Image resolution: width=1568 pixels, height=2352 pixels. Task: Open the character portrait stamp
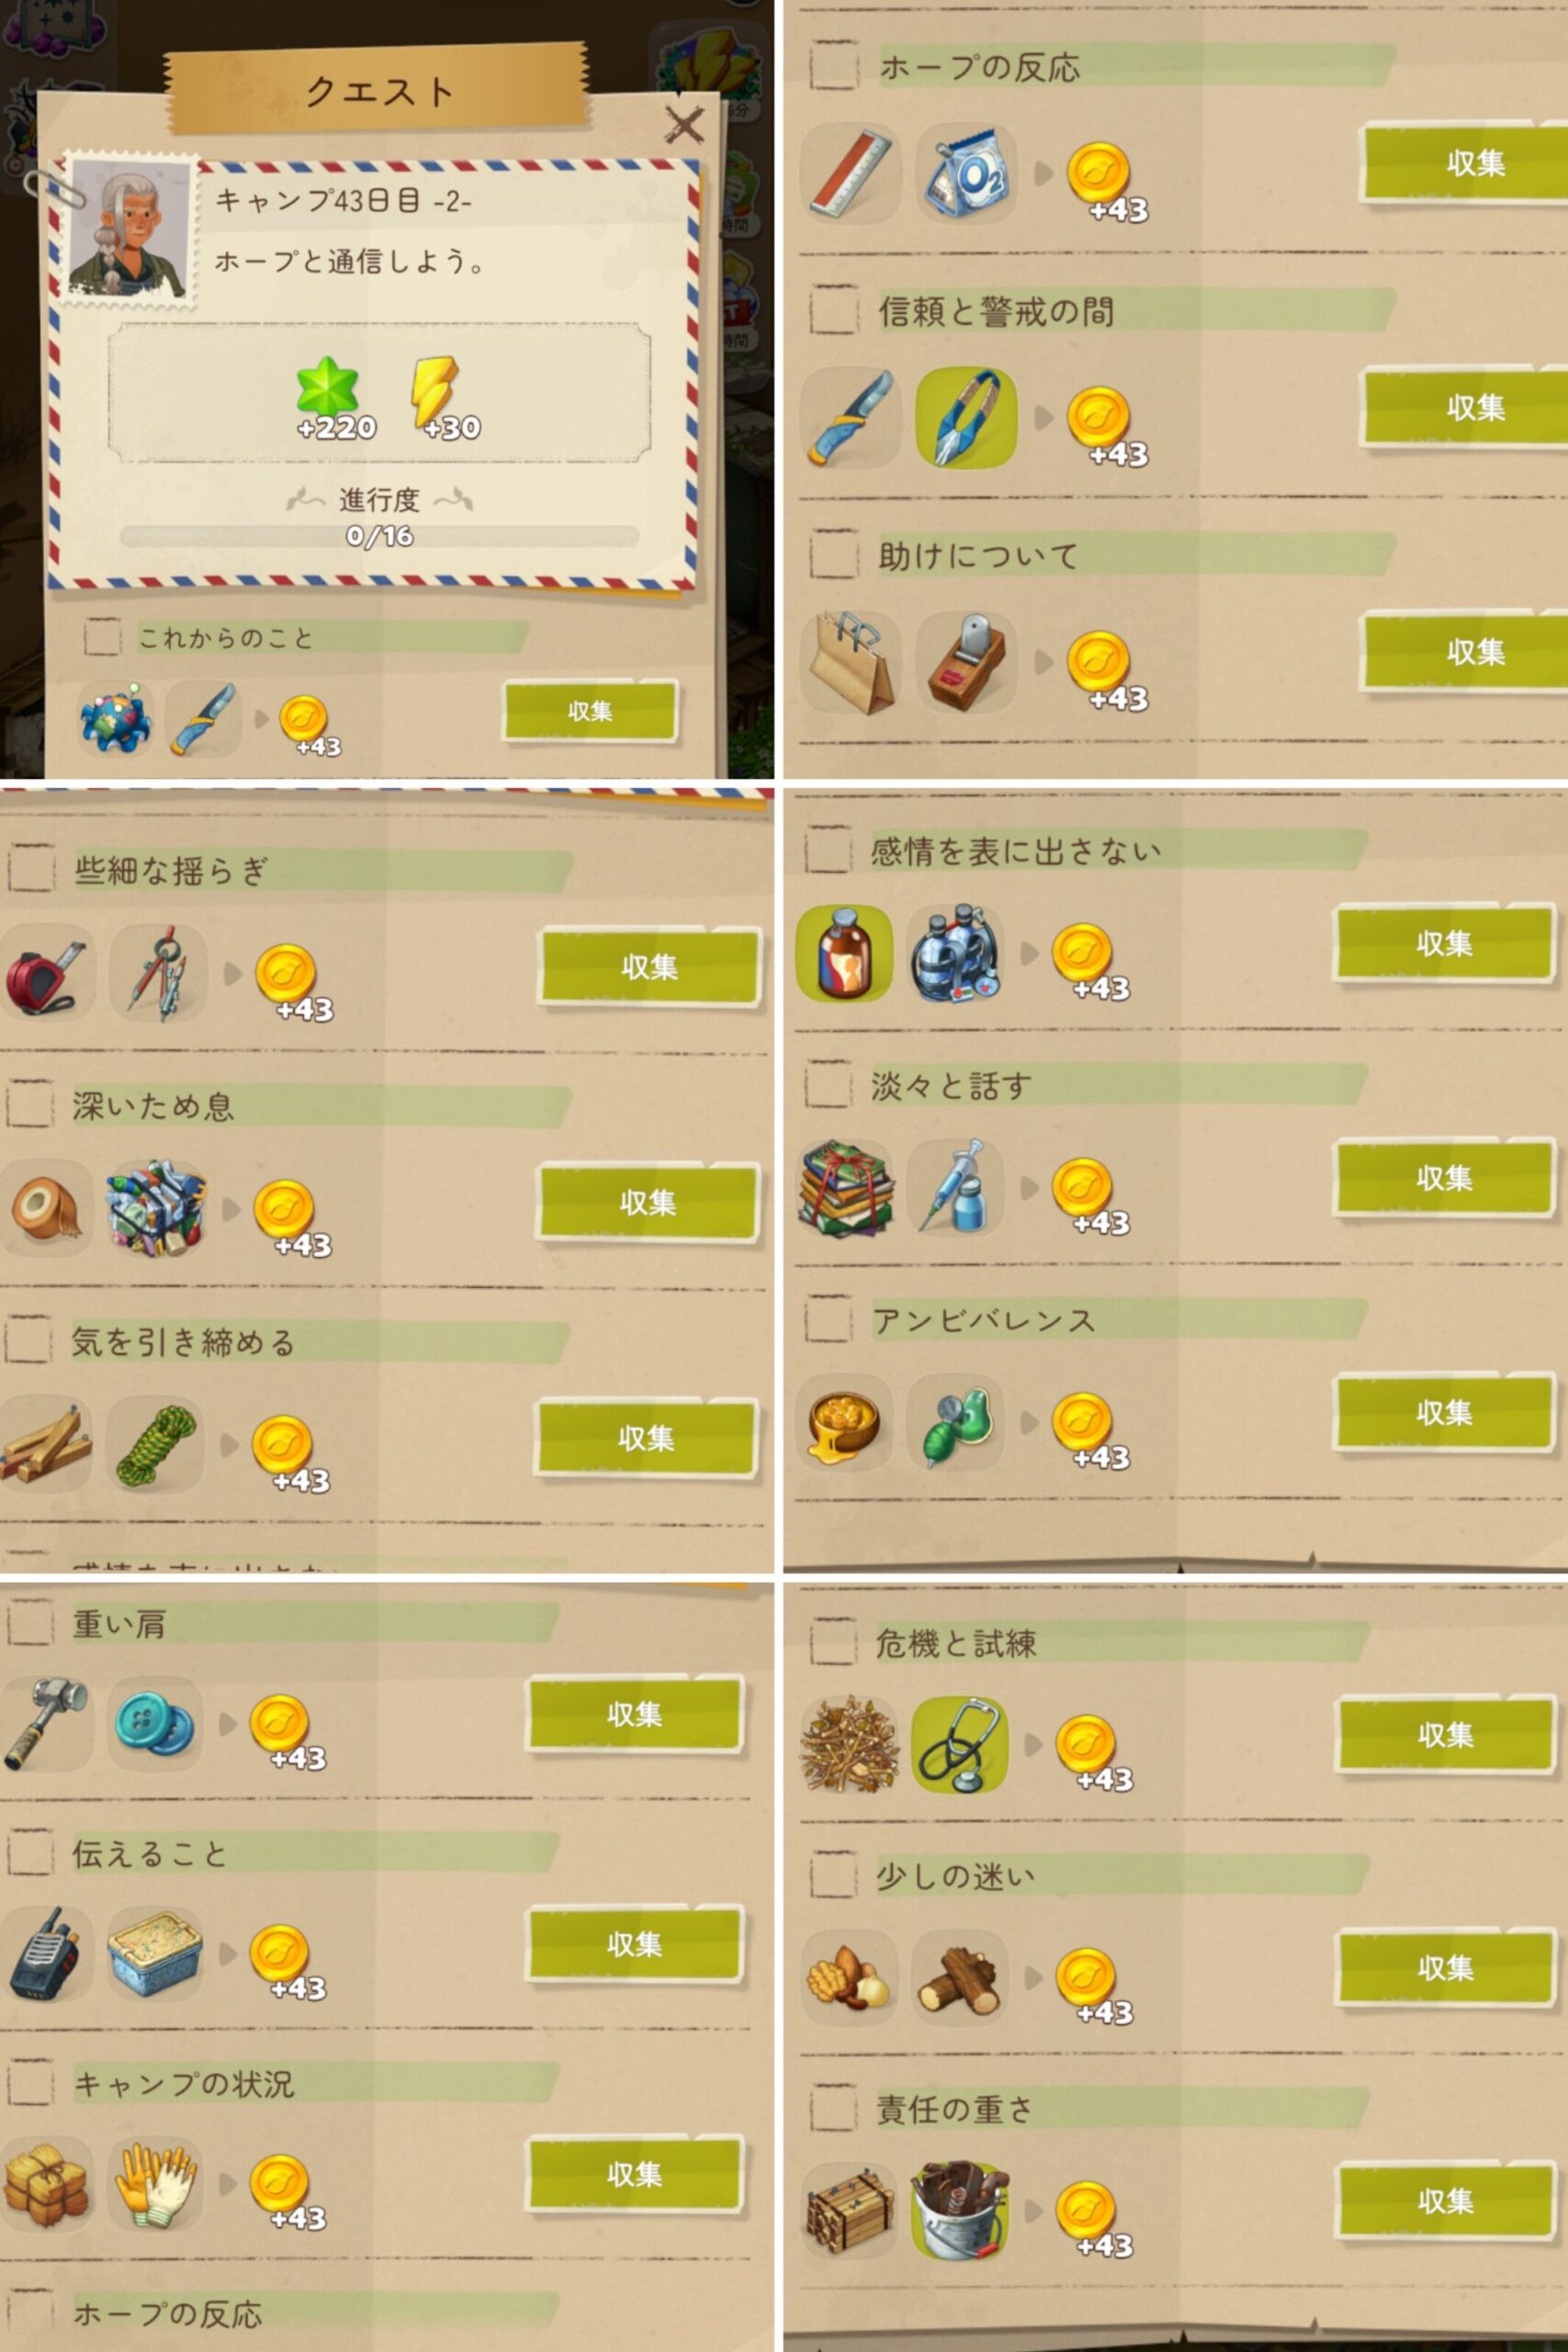click(x=131, y=229)
